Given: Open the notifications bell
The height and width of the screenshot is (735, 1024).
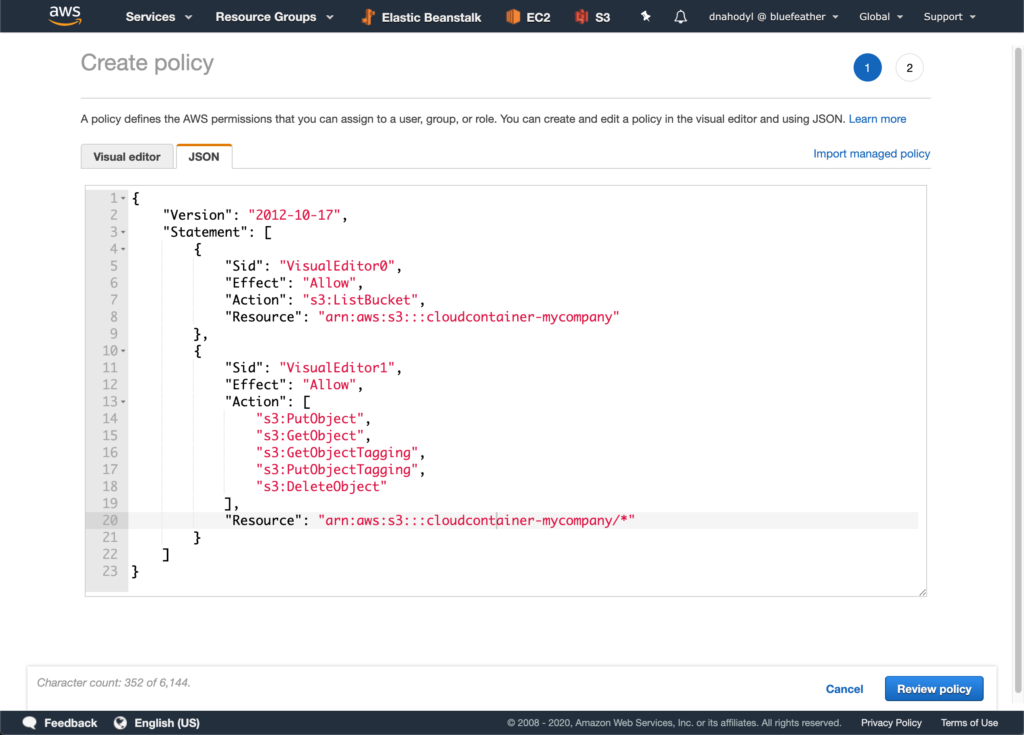Looking at the screenshot, I should click(681, 17).
